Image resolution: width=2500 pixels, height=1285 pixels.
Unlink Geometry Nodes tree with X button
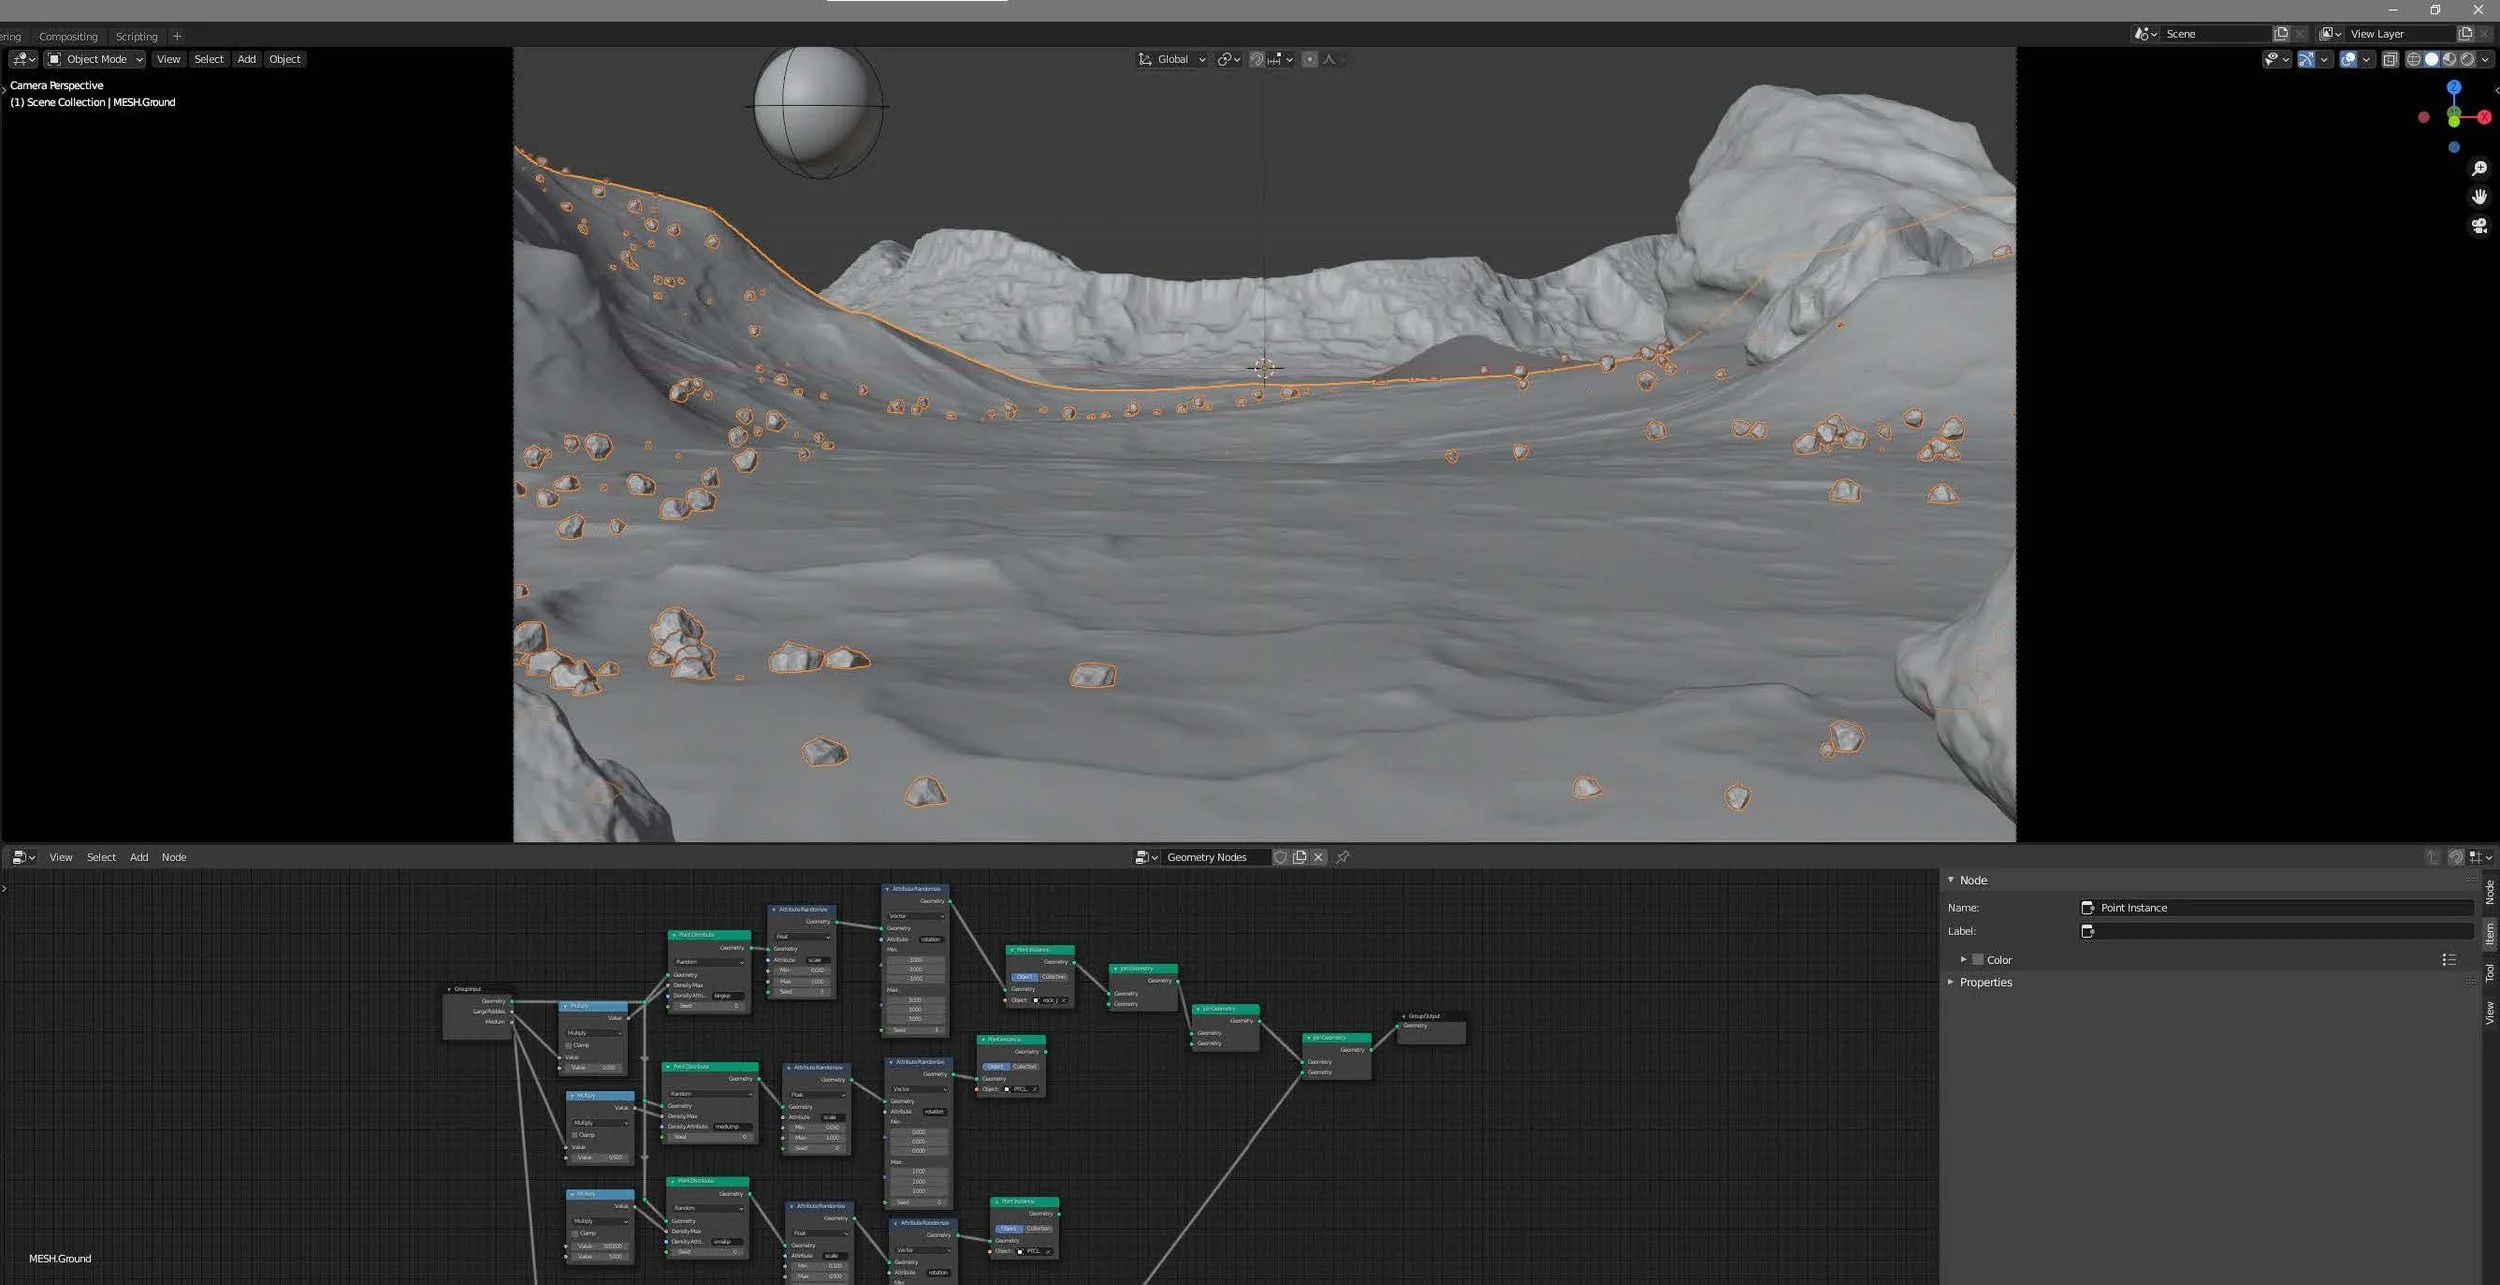[1318, 857]
